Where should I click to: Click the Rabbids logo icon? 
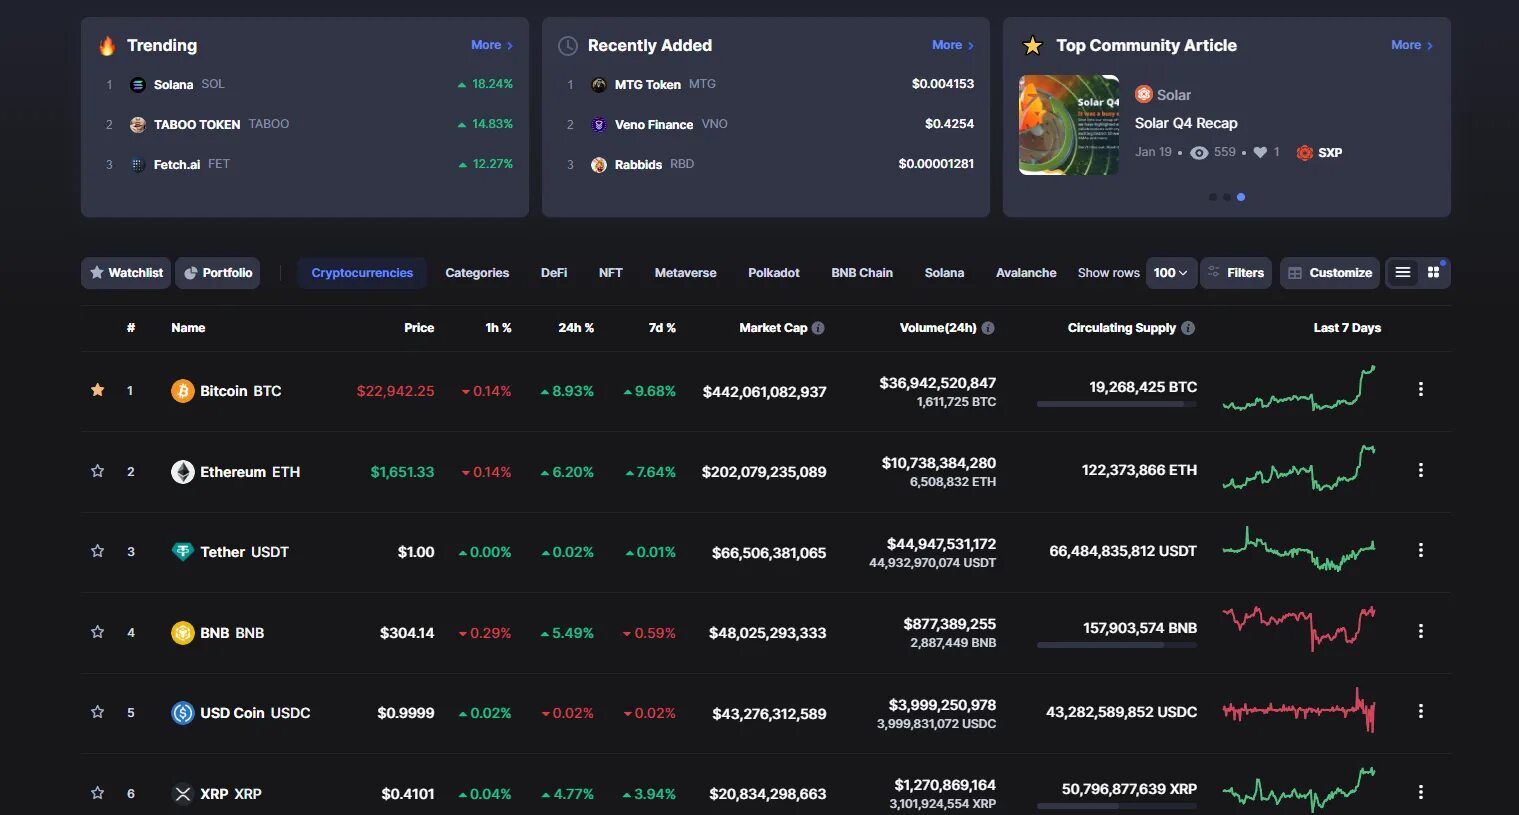599,165
